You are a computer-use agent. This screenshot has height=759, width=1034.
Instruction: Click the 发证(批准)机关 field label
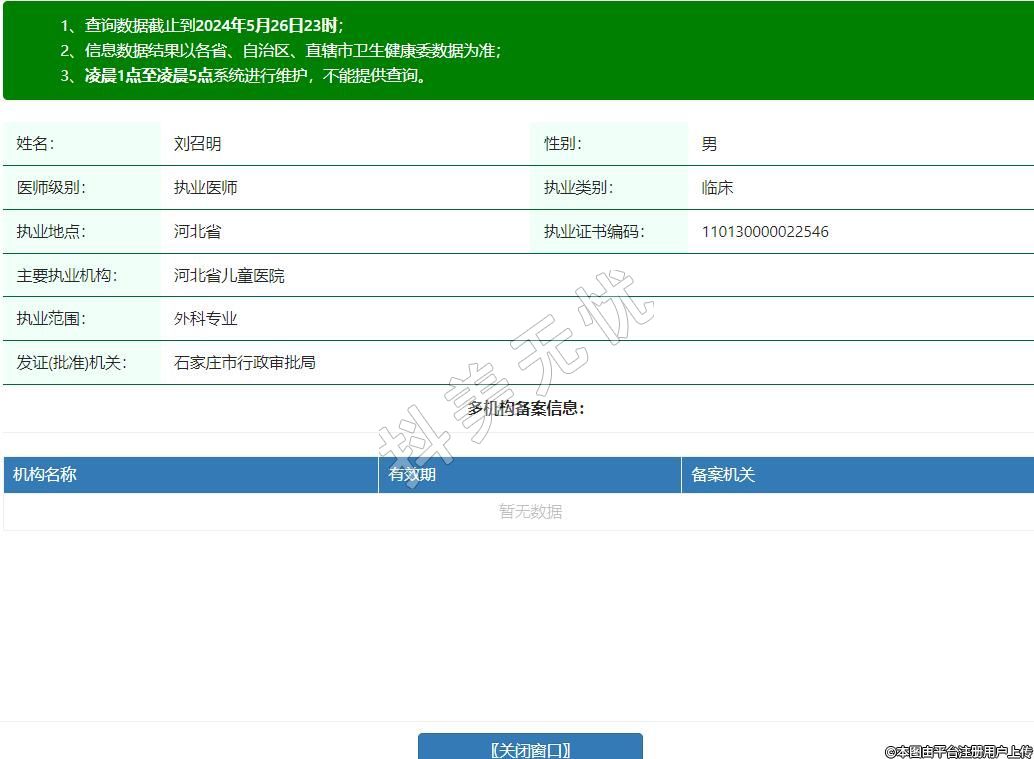tap(71, 363)
